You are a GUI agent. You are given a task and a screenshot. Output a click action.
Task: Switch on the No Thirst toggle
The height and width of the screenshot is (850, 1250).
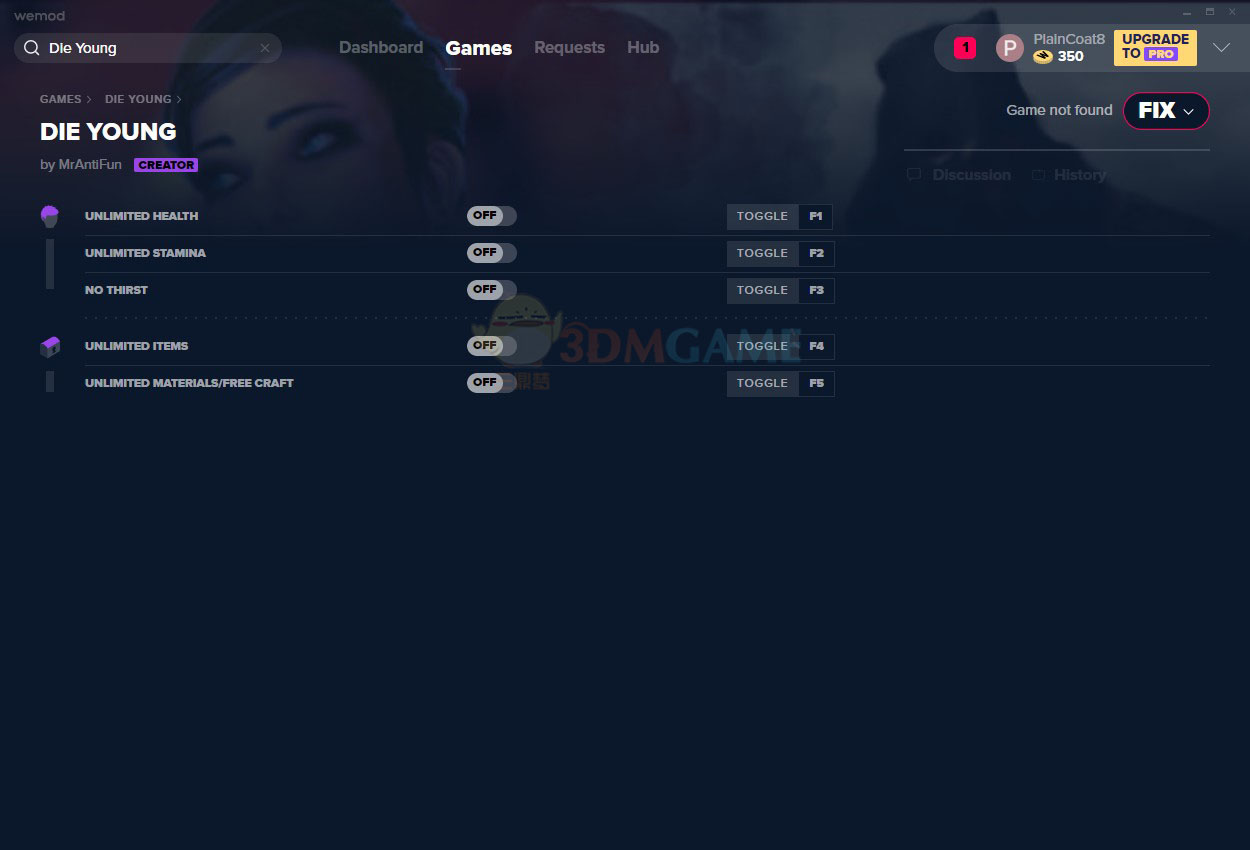491,290
